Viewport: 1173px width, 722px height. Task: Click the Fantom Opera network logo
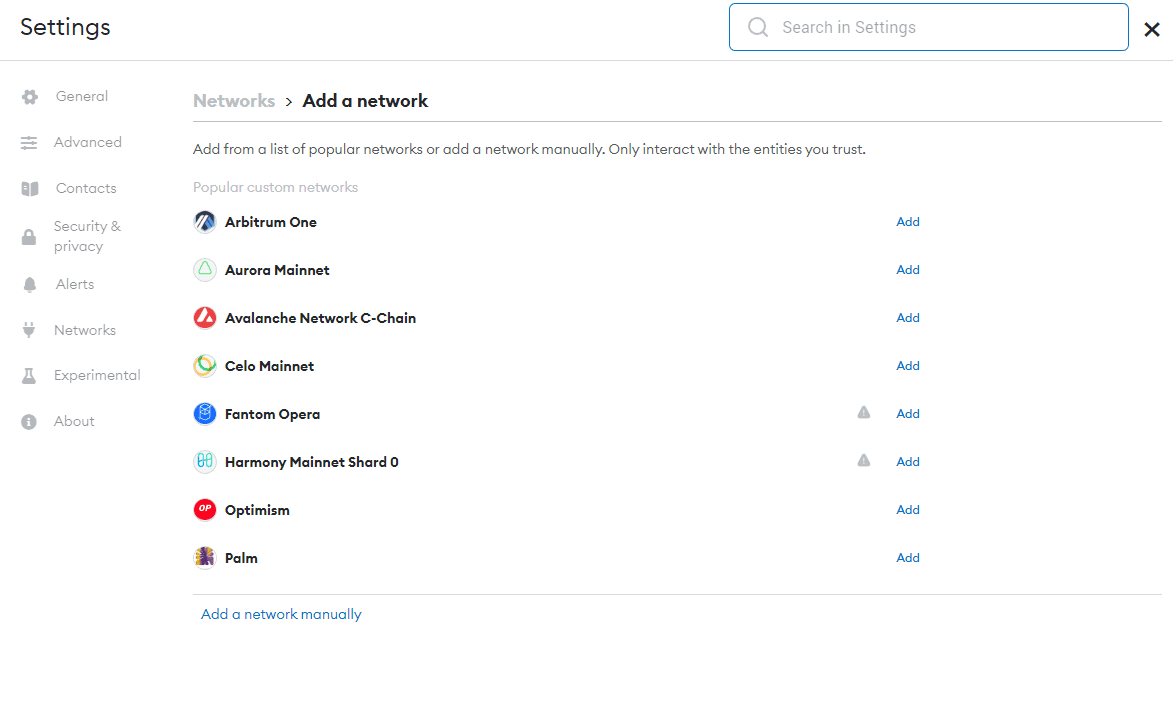click(x=205, y=414)
